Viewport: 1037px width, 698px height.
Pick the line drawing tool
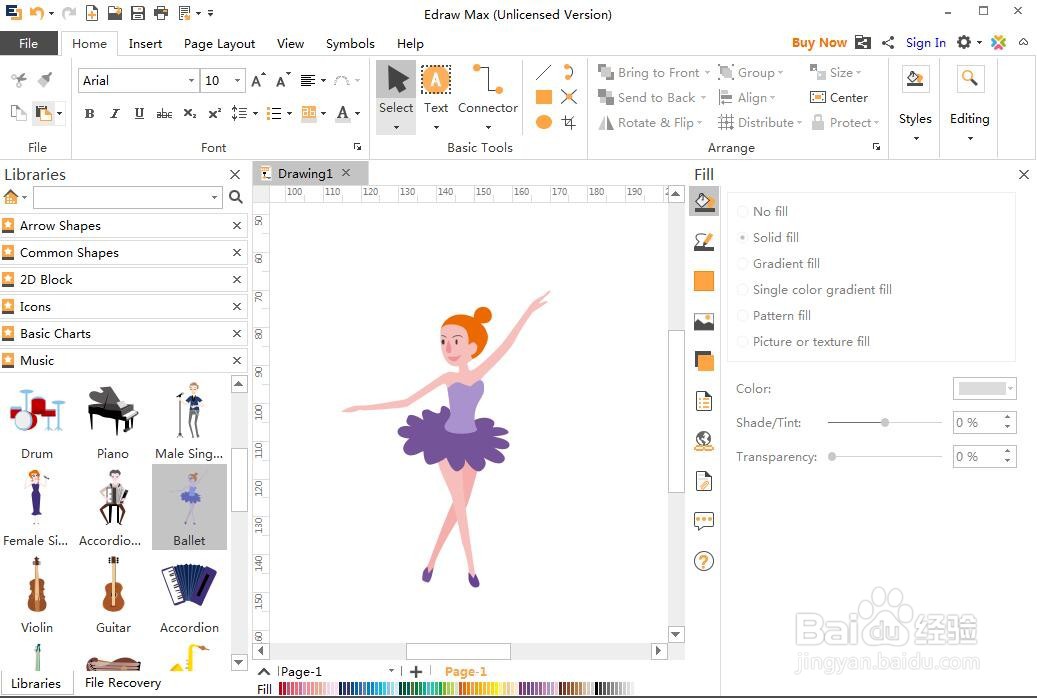pos(544,72)
